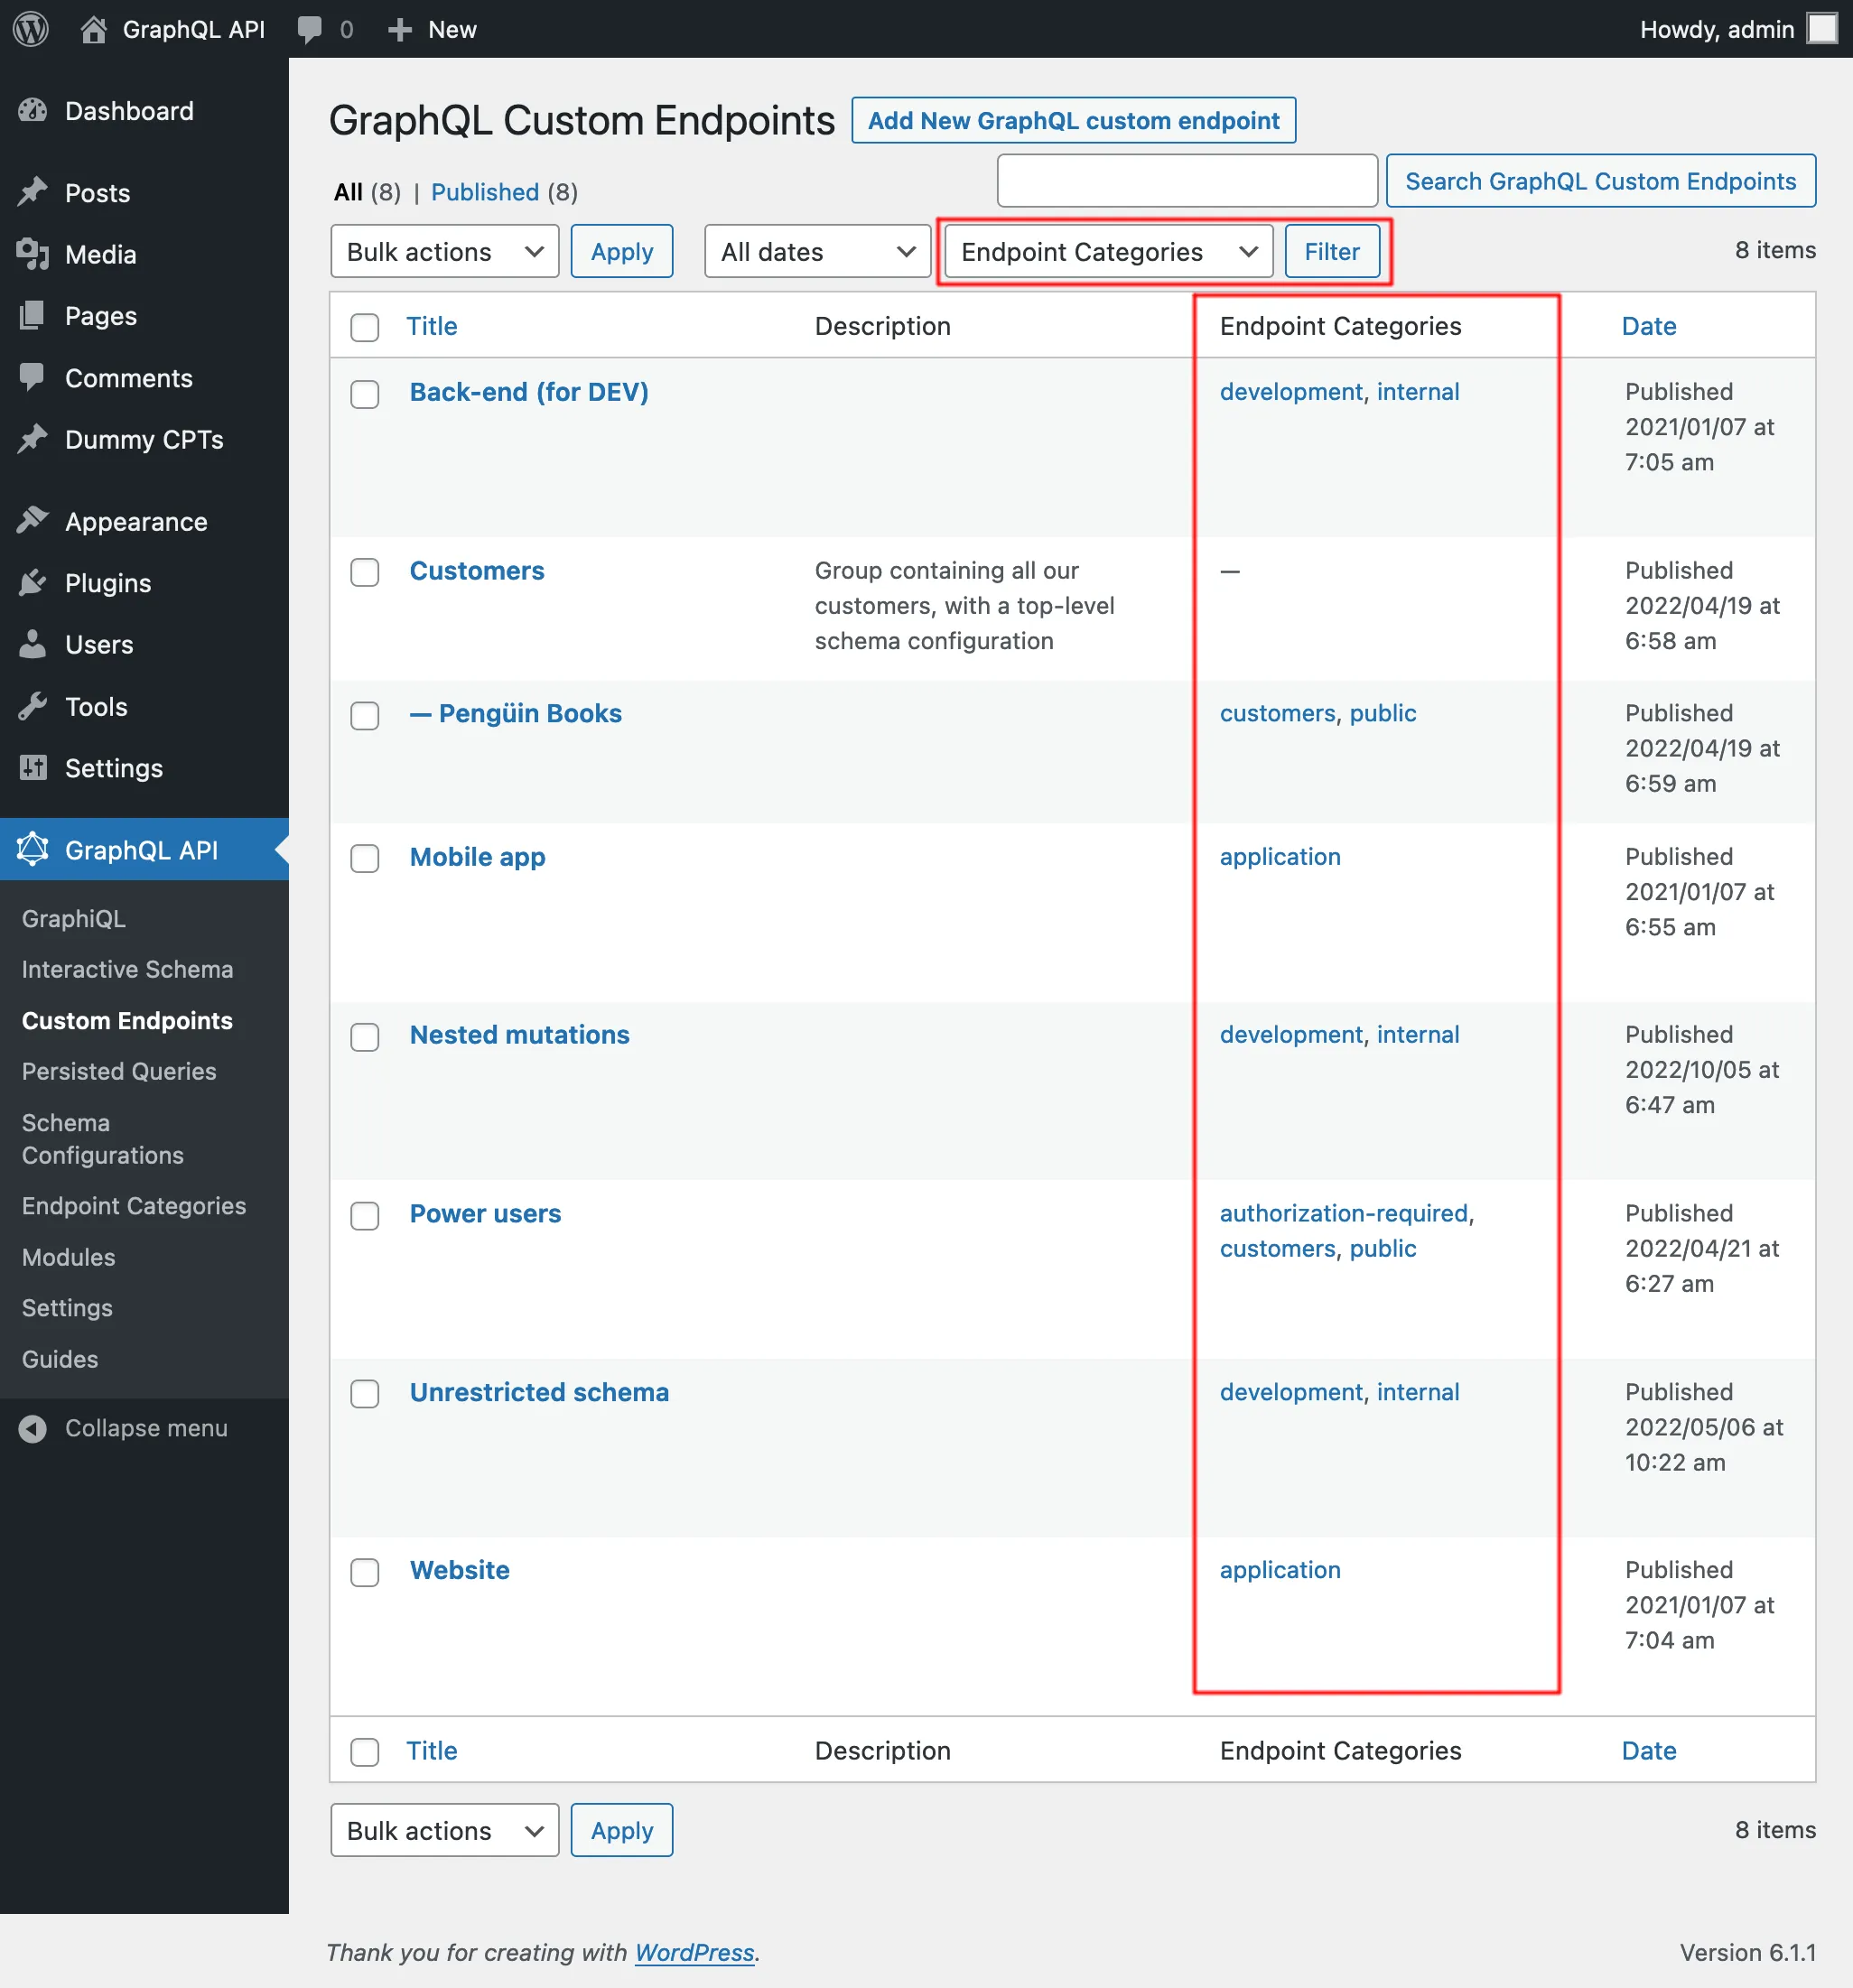The height and width of the screenshot is (1988, 1853).
Task: Click the plus New icon in admin bar
Action: click(x=399, y=30)
